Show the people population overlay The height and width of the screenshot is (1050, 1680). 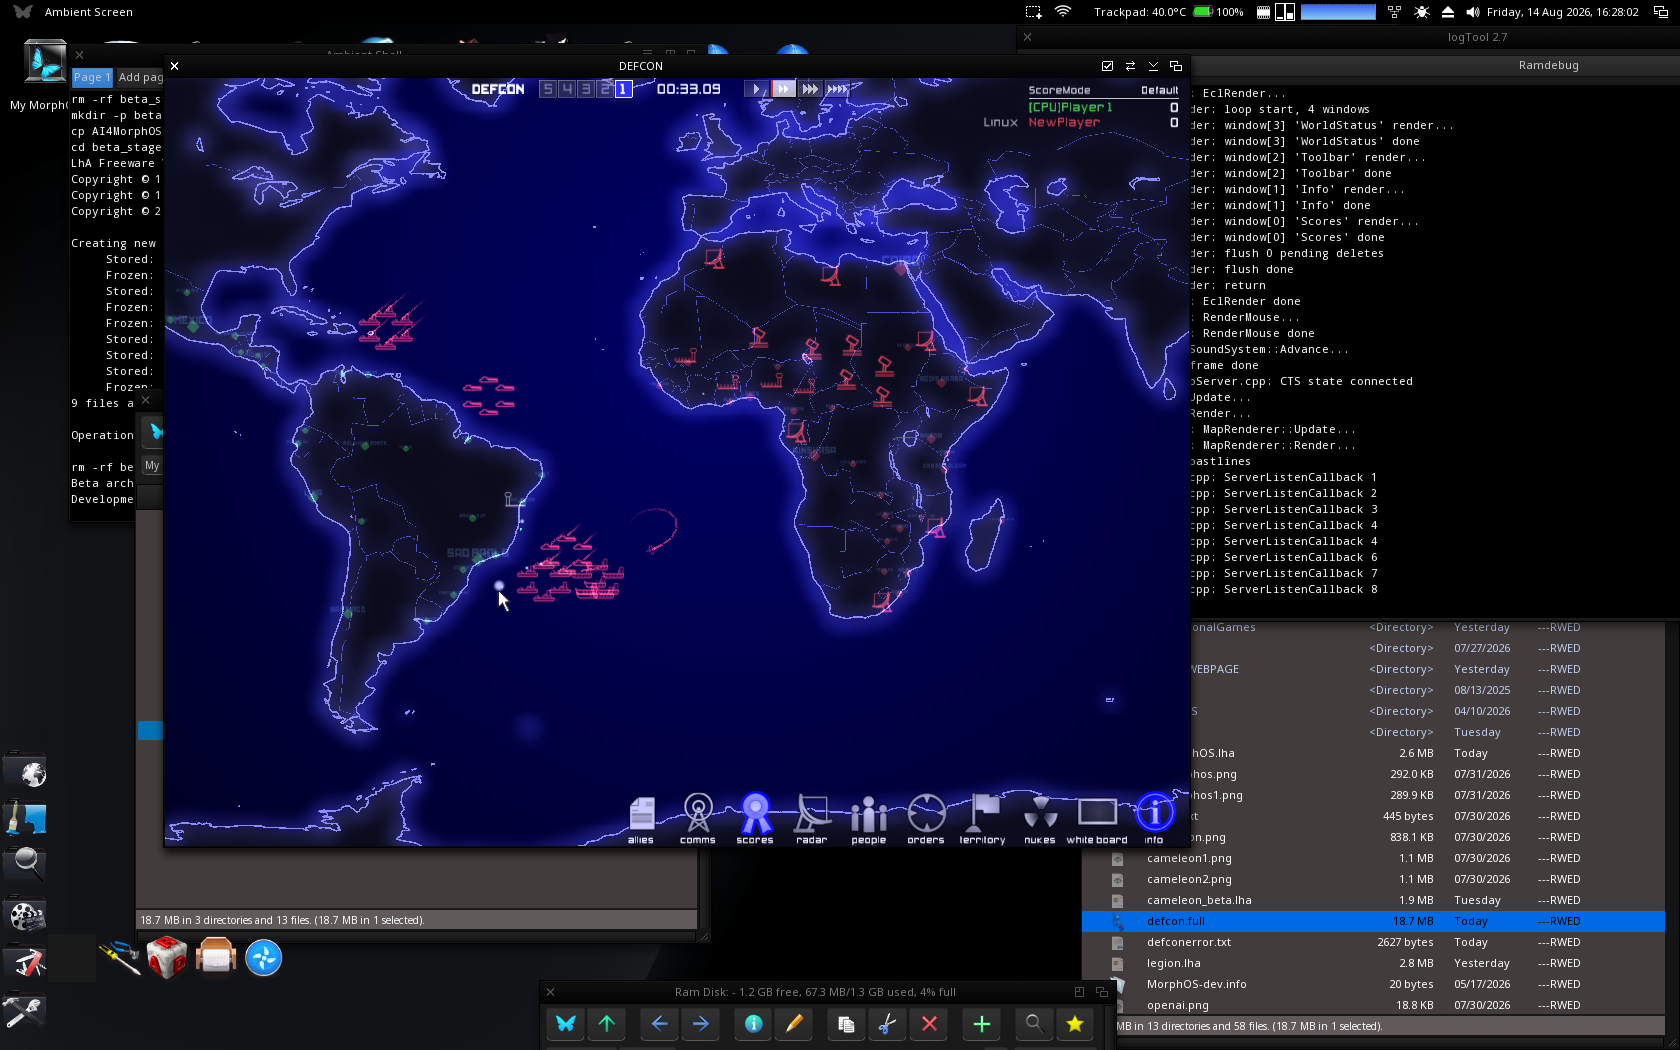point(869,818)
